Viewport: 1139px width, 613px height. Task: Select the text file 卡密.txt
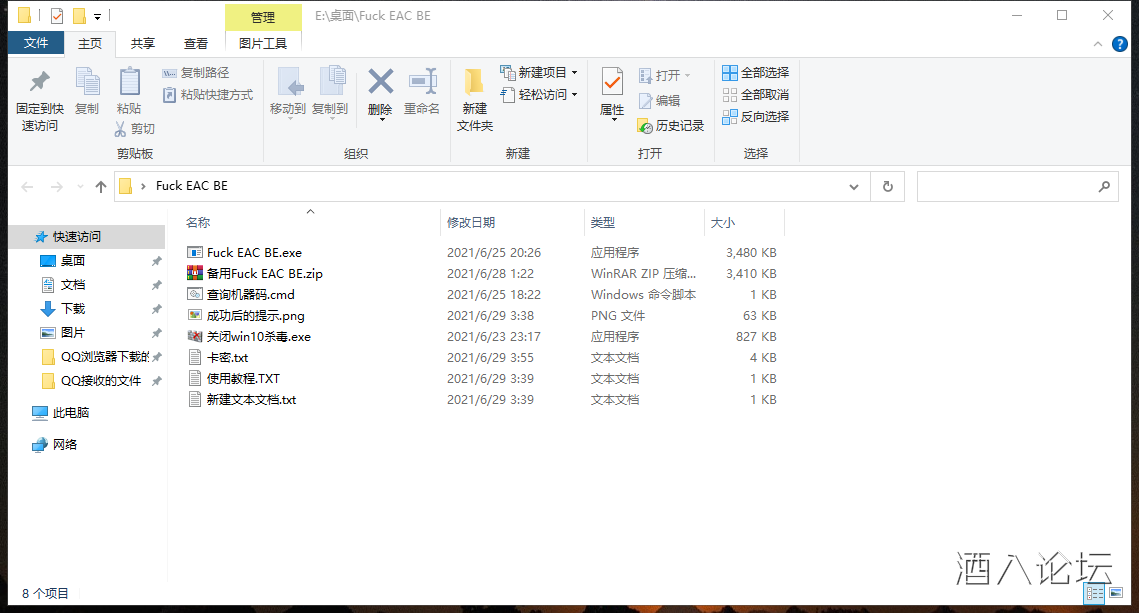click(x=227, y=358)
